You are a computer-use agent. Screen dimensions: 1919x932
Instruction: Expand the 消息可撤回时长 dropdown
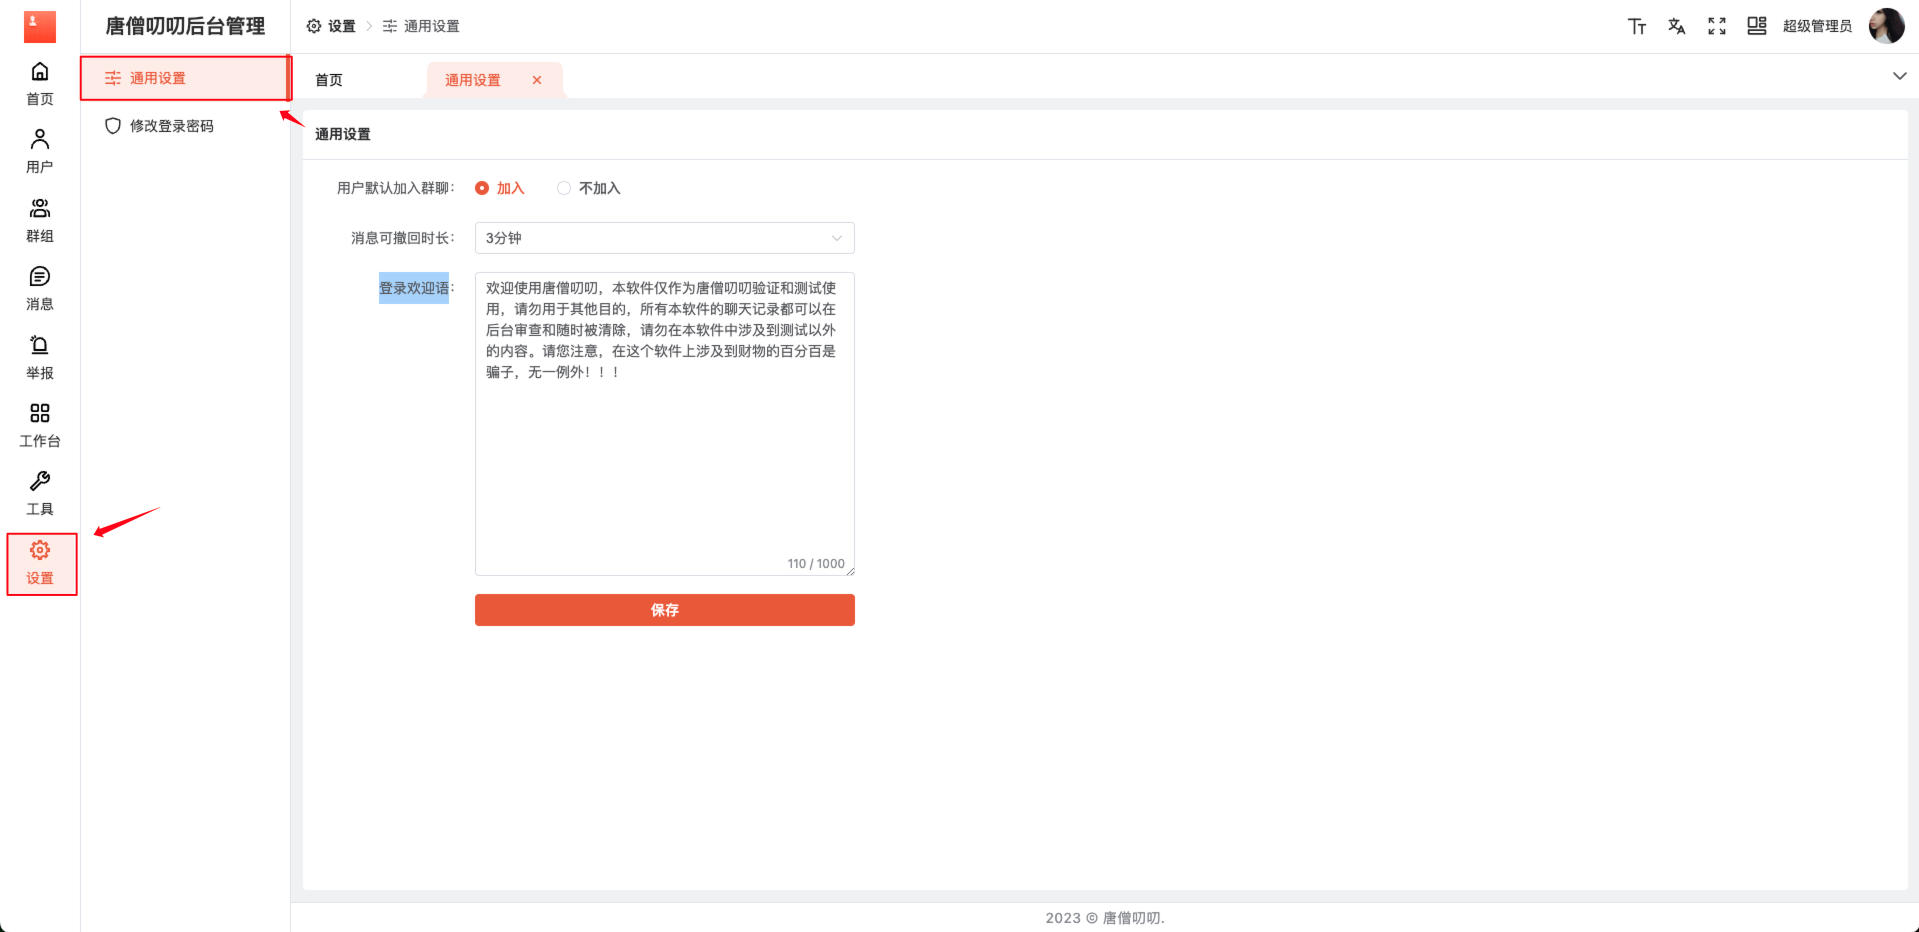click(664, 238)
